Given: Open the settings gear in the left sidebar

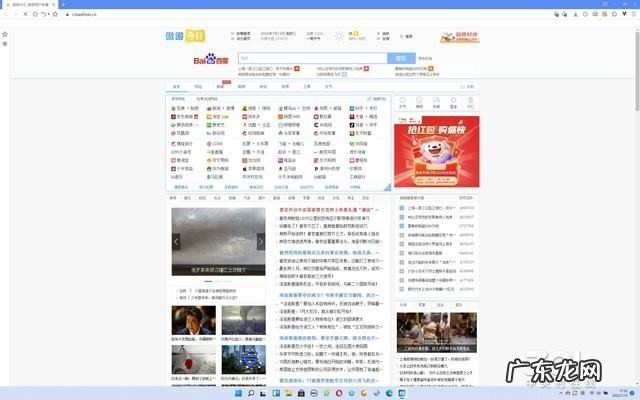Looking at the screenshot, I should coord(5,43).
